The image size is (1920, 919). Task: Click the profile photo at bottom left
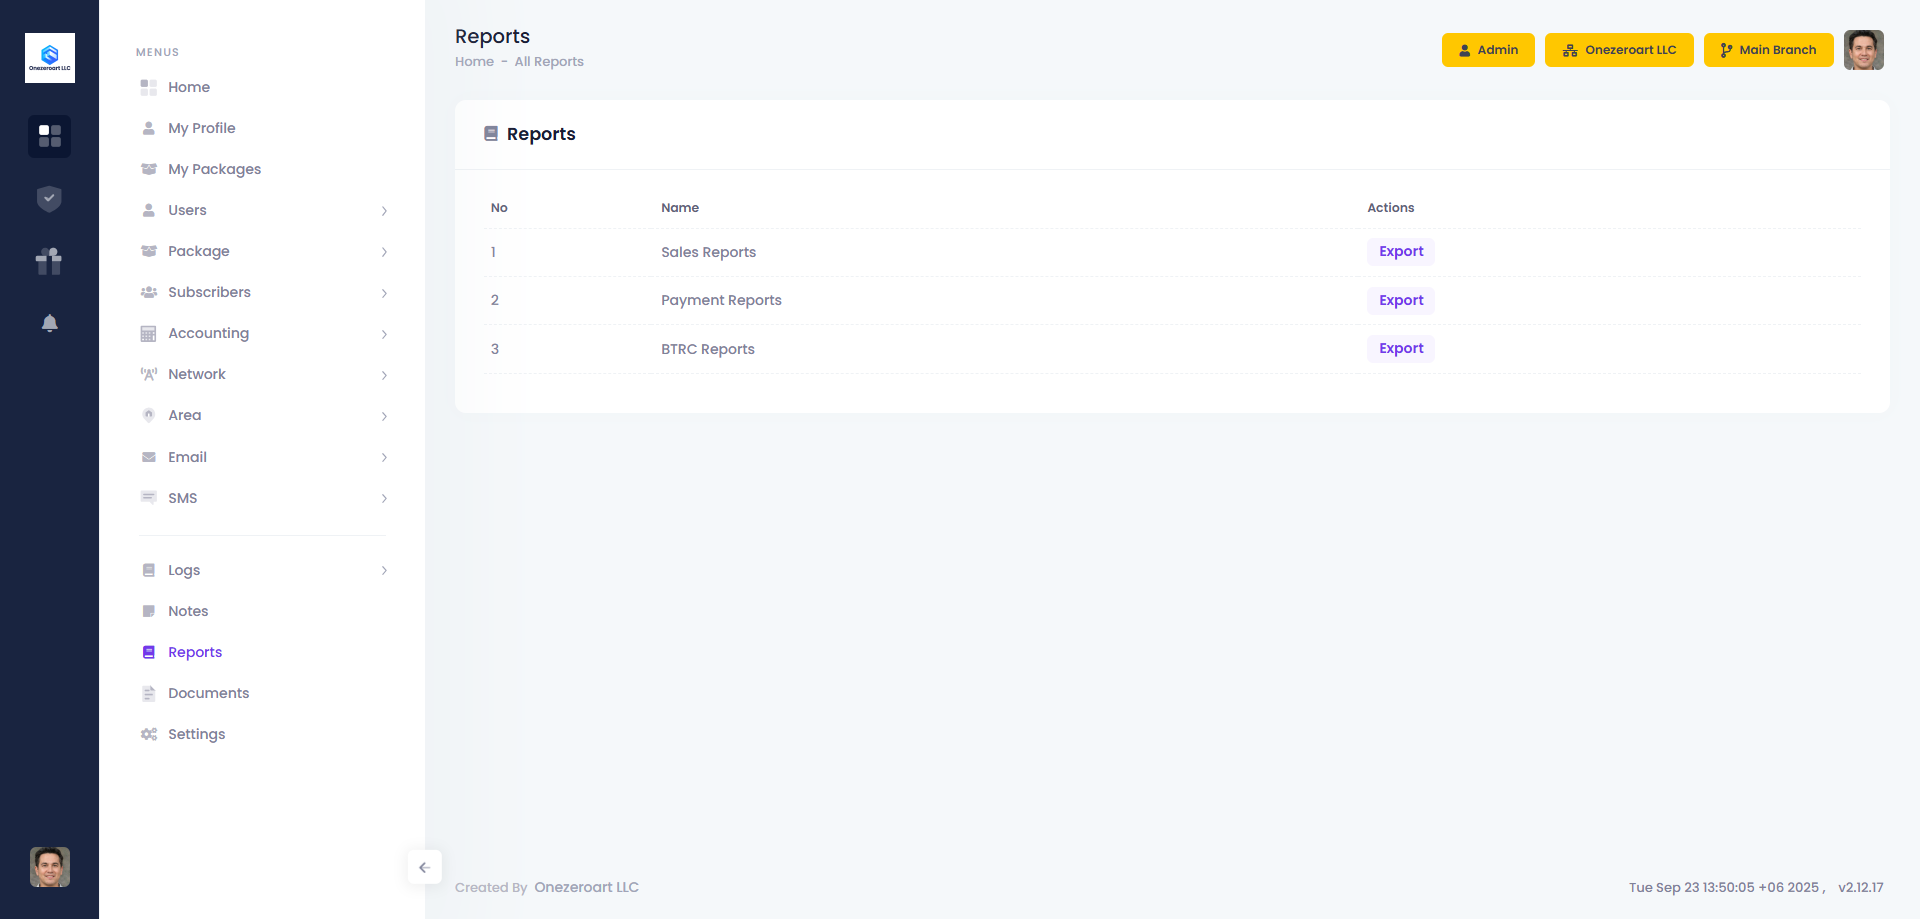tap(49, 867)
